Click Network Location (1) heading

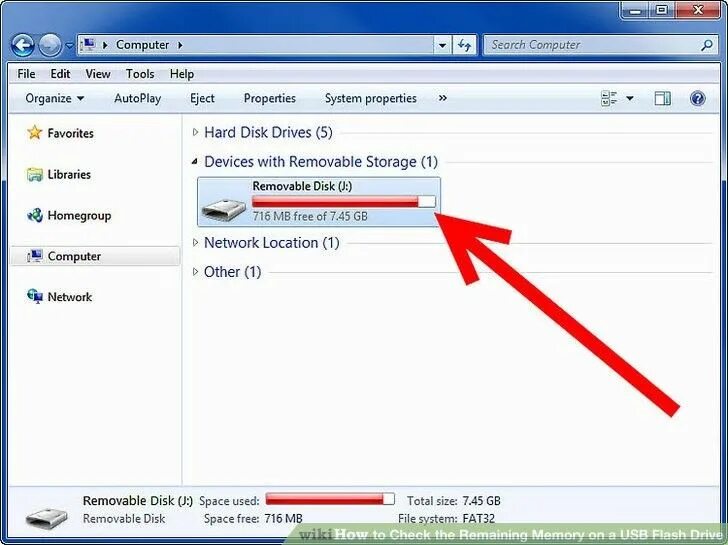(272, 242)
